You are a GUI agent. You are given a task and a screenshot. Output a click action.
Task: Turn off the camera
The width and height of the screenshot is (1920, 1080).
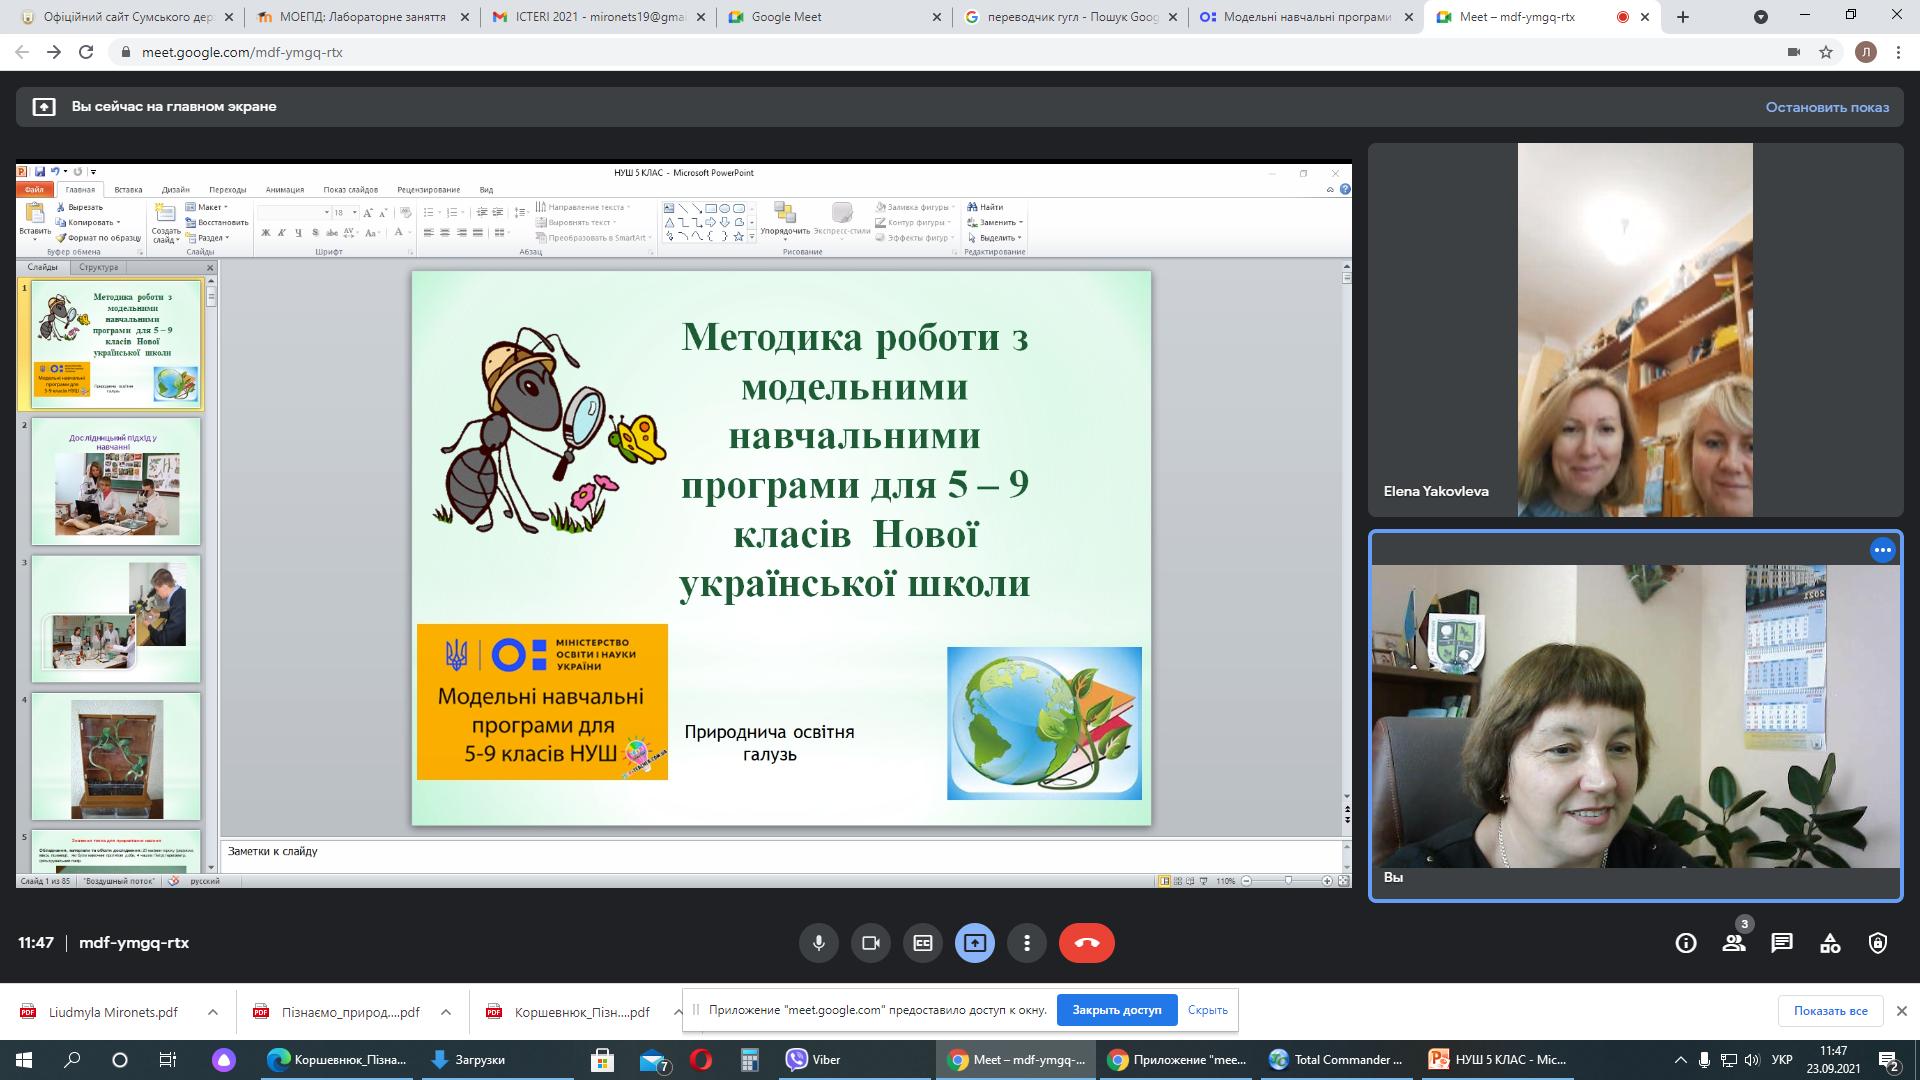(871, 943)
